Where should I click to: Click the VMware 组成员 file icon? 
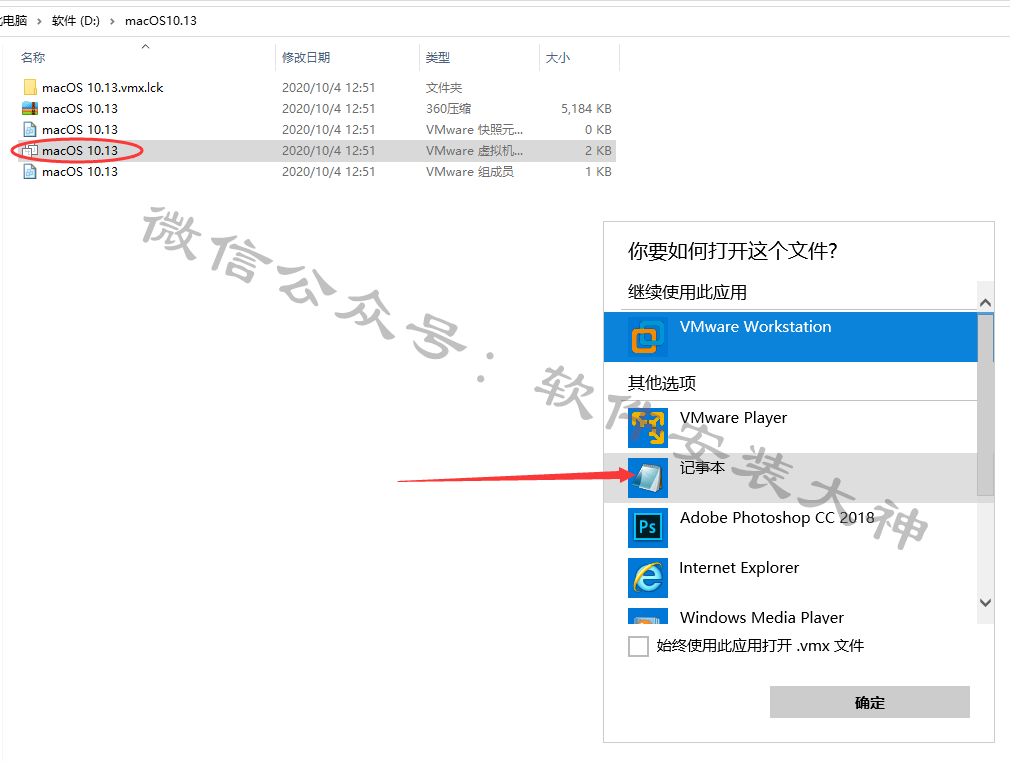click(x=30, y=171)
